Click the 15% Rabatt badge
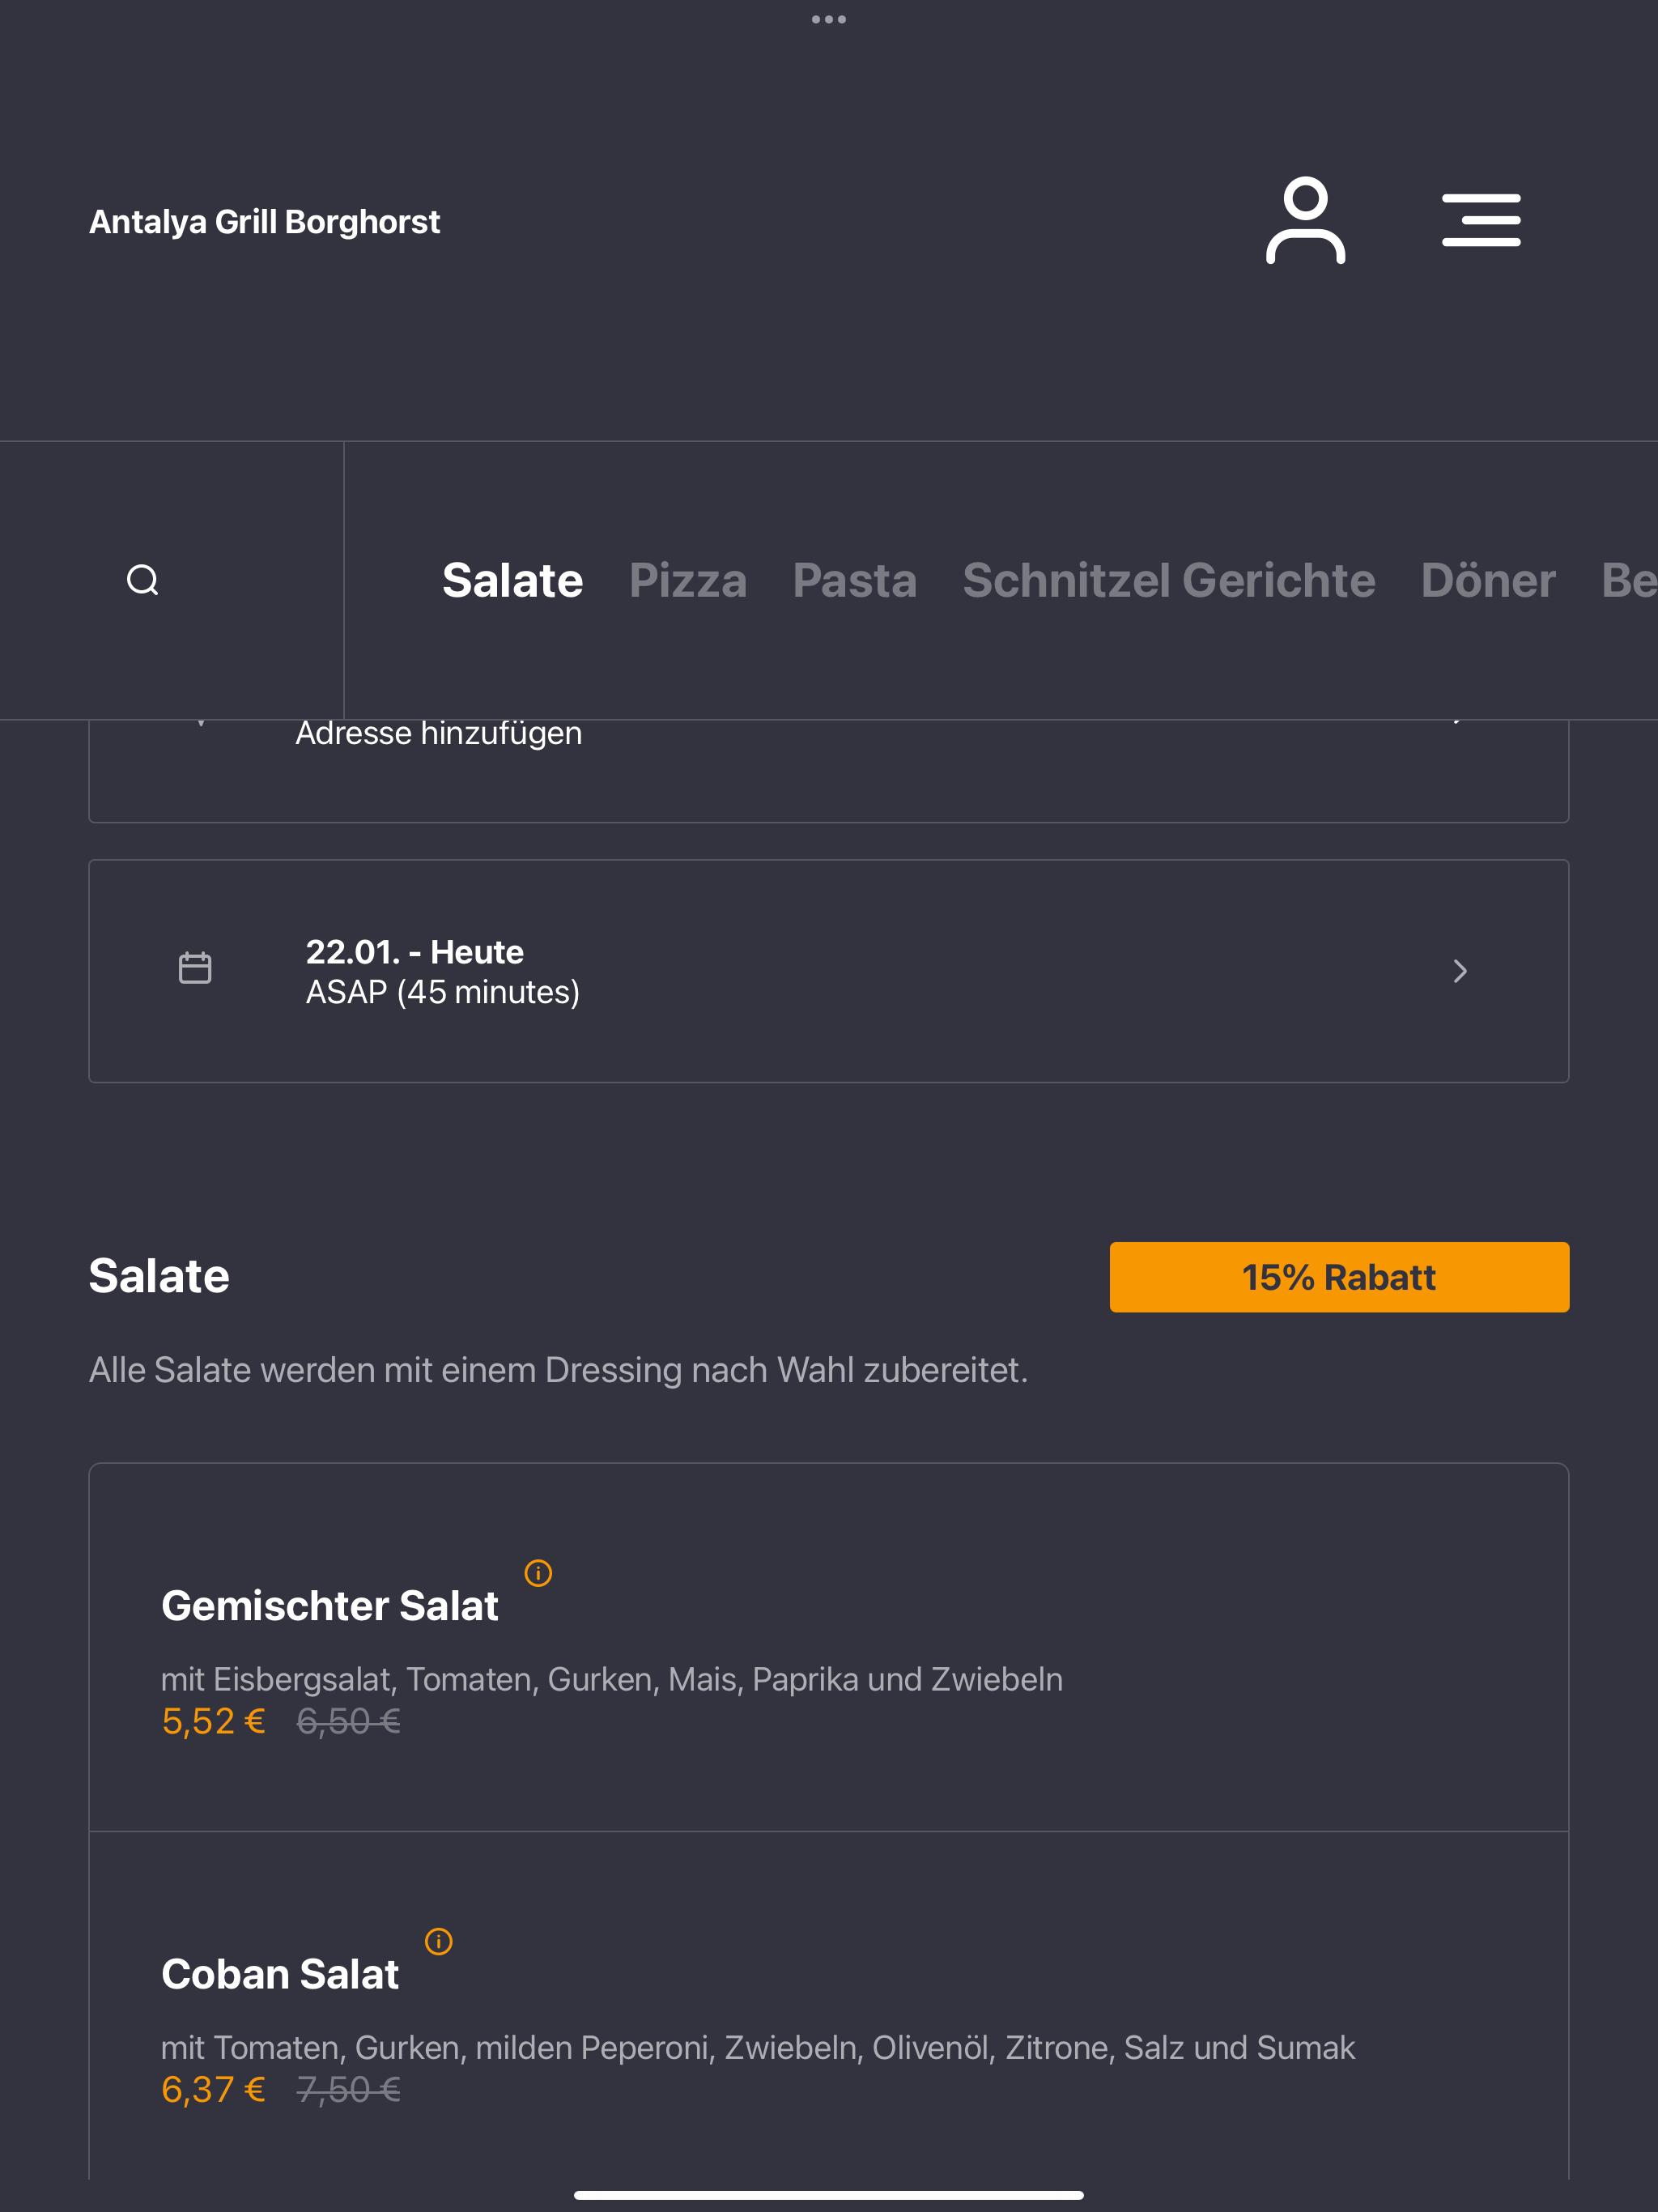Image resolution: width=1658 pixels, height=2212 pixels. pyautogui.click(x=1339, y=1277)
